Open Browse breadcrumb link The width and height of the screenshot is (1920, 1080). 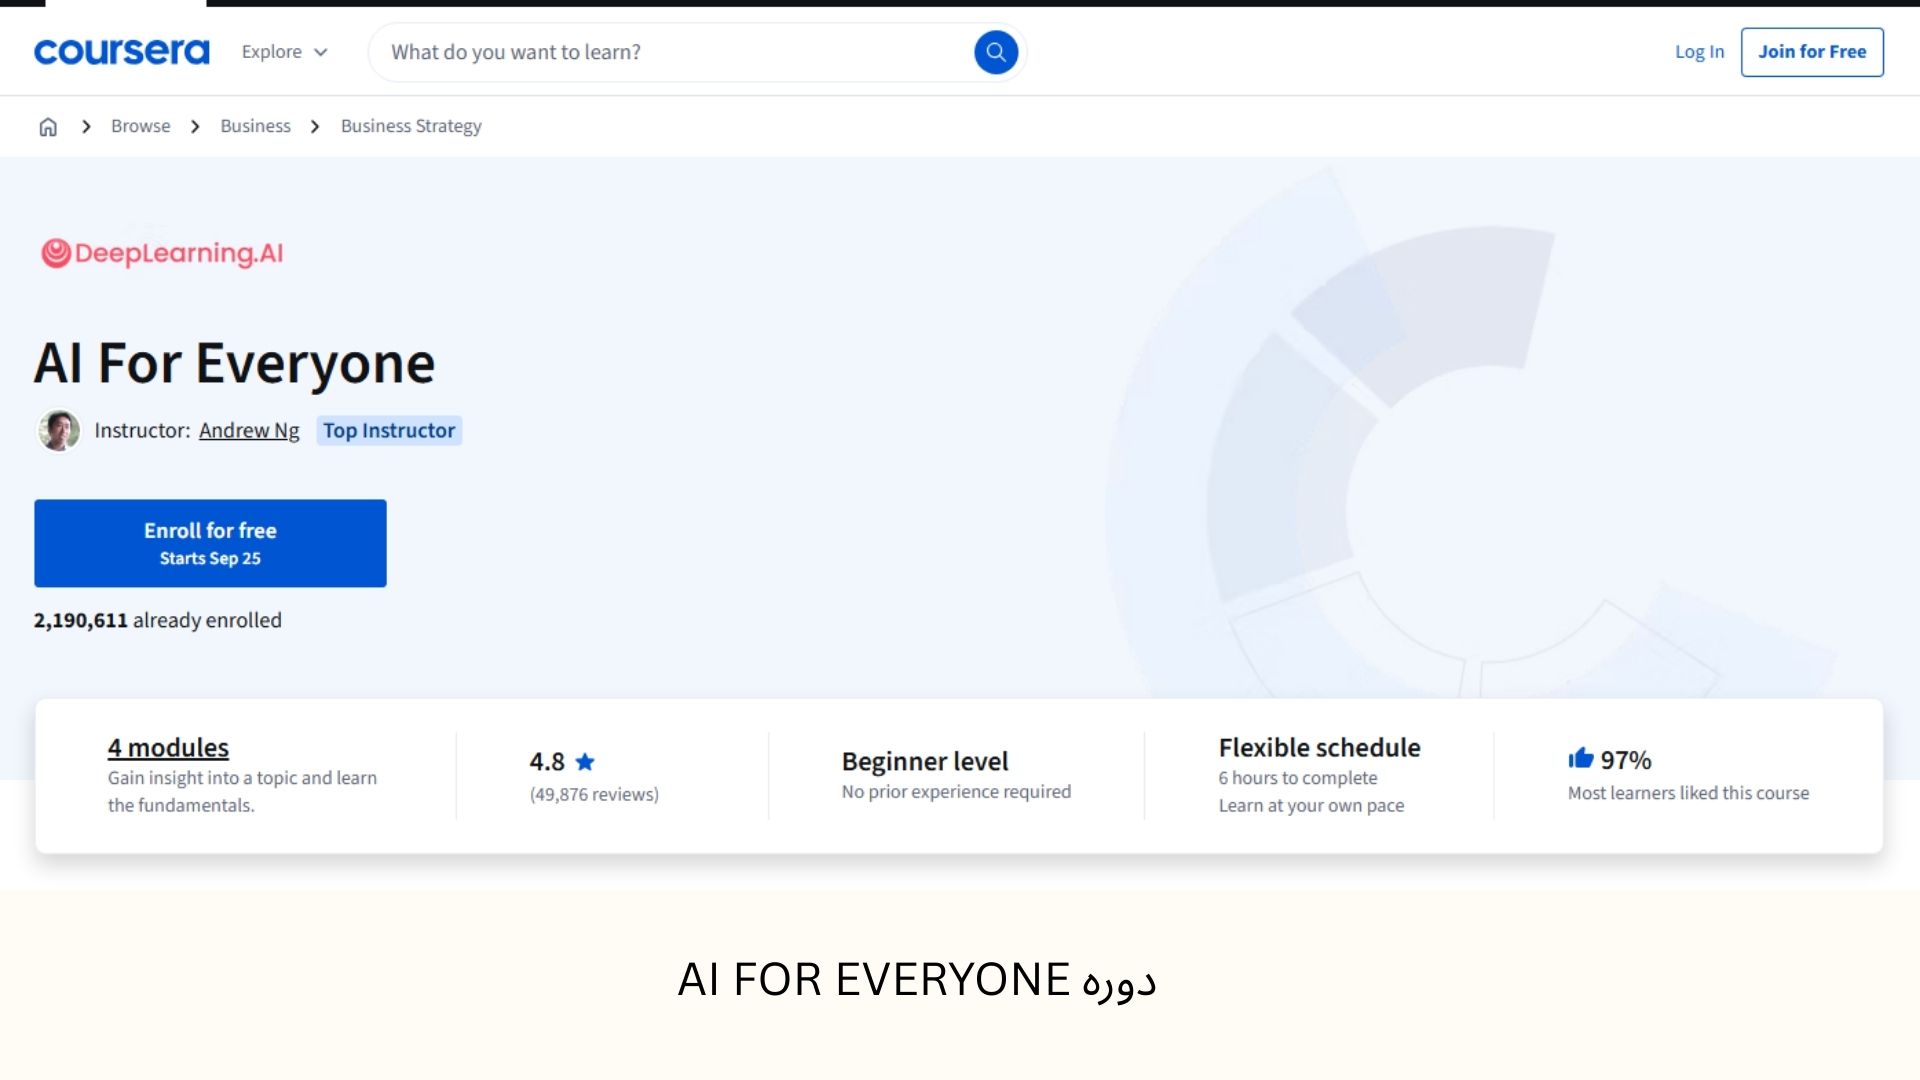tap(140, 126)
